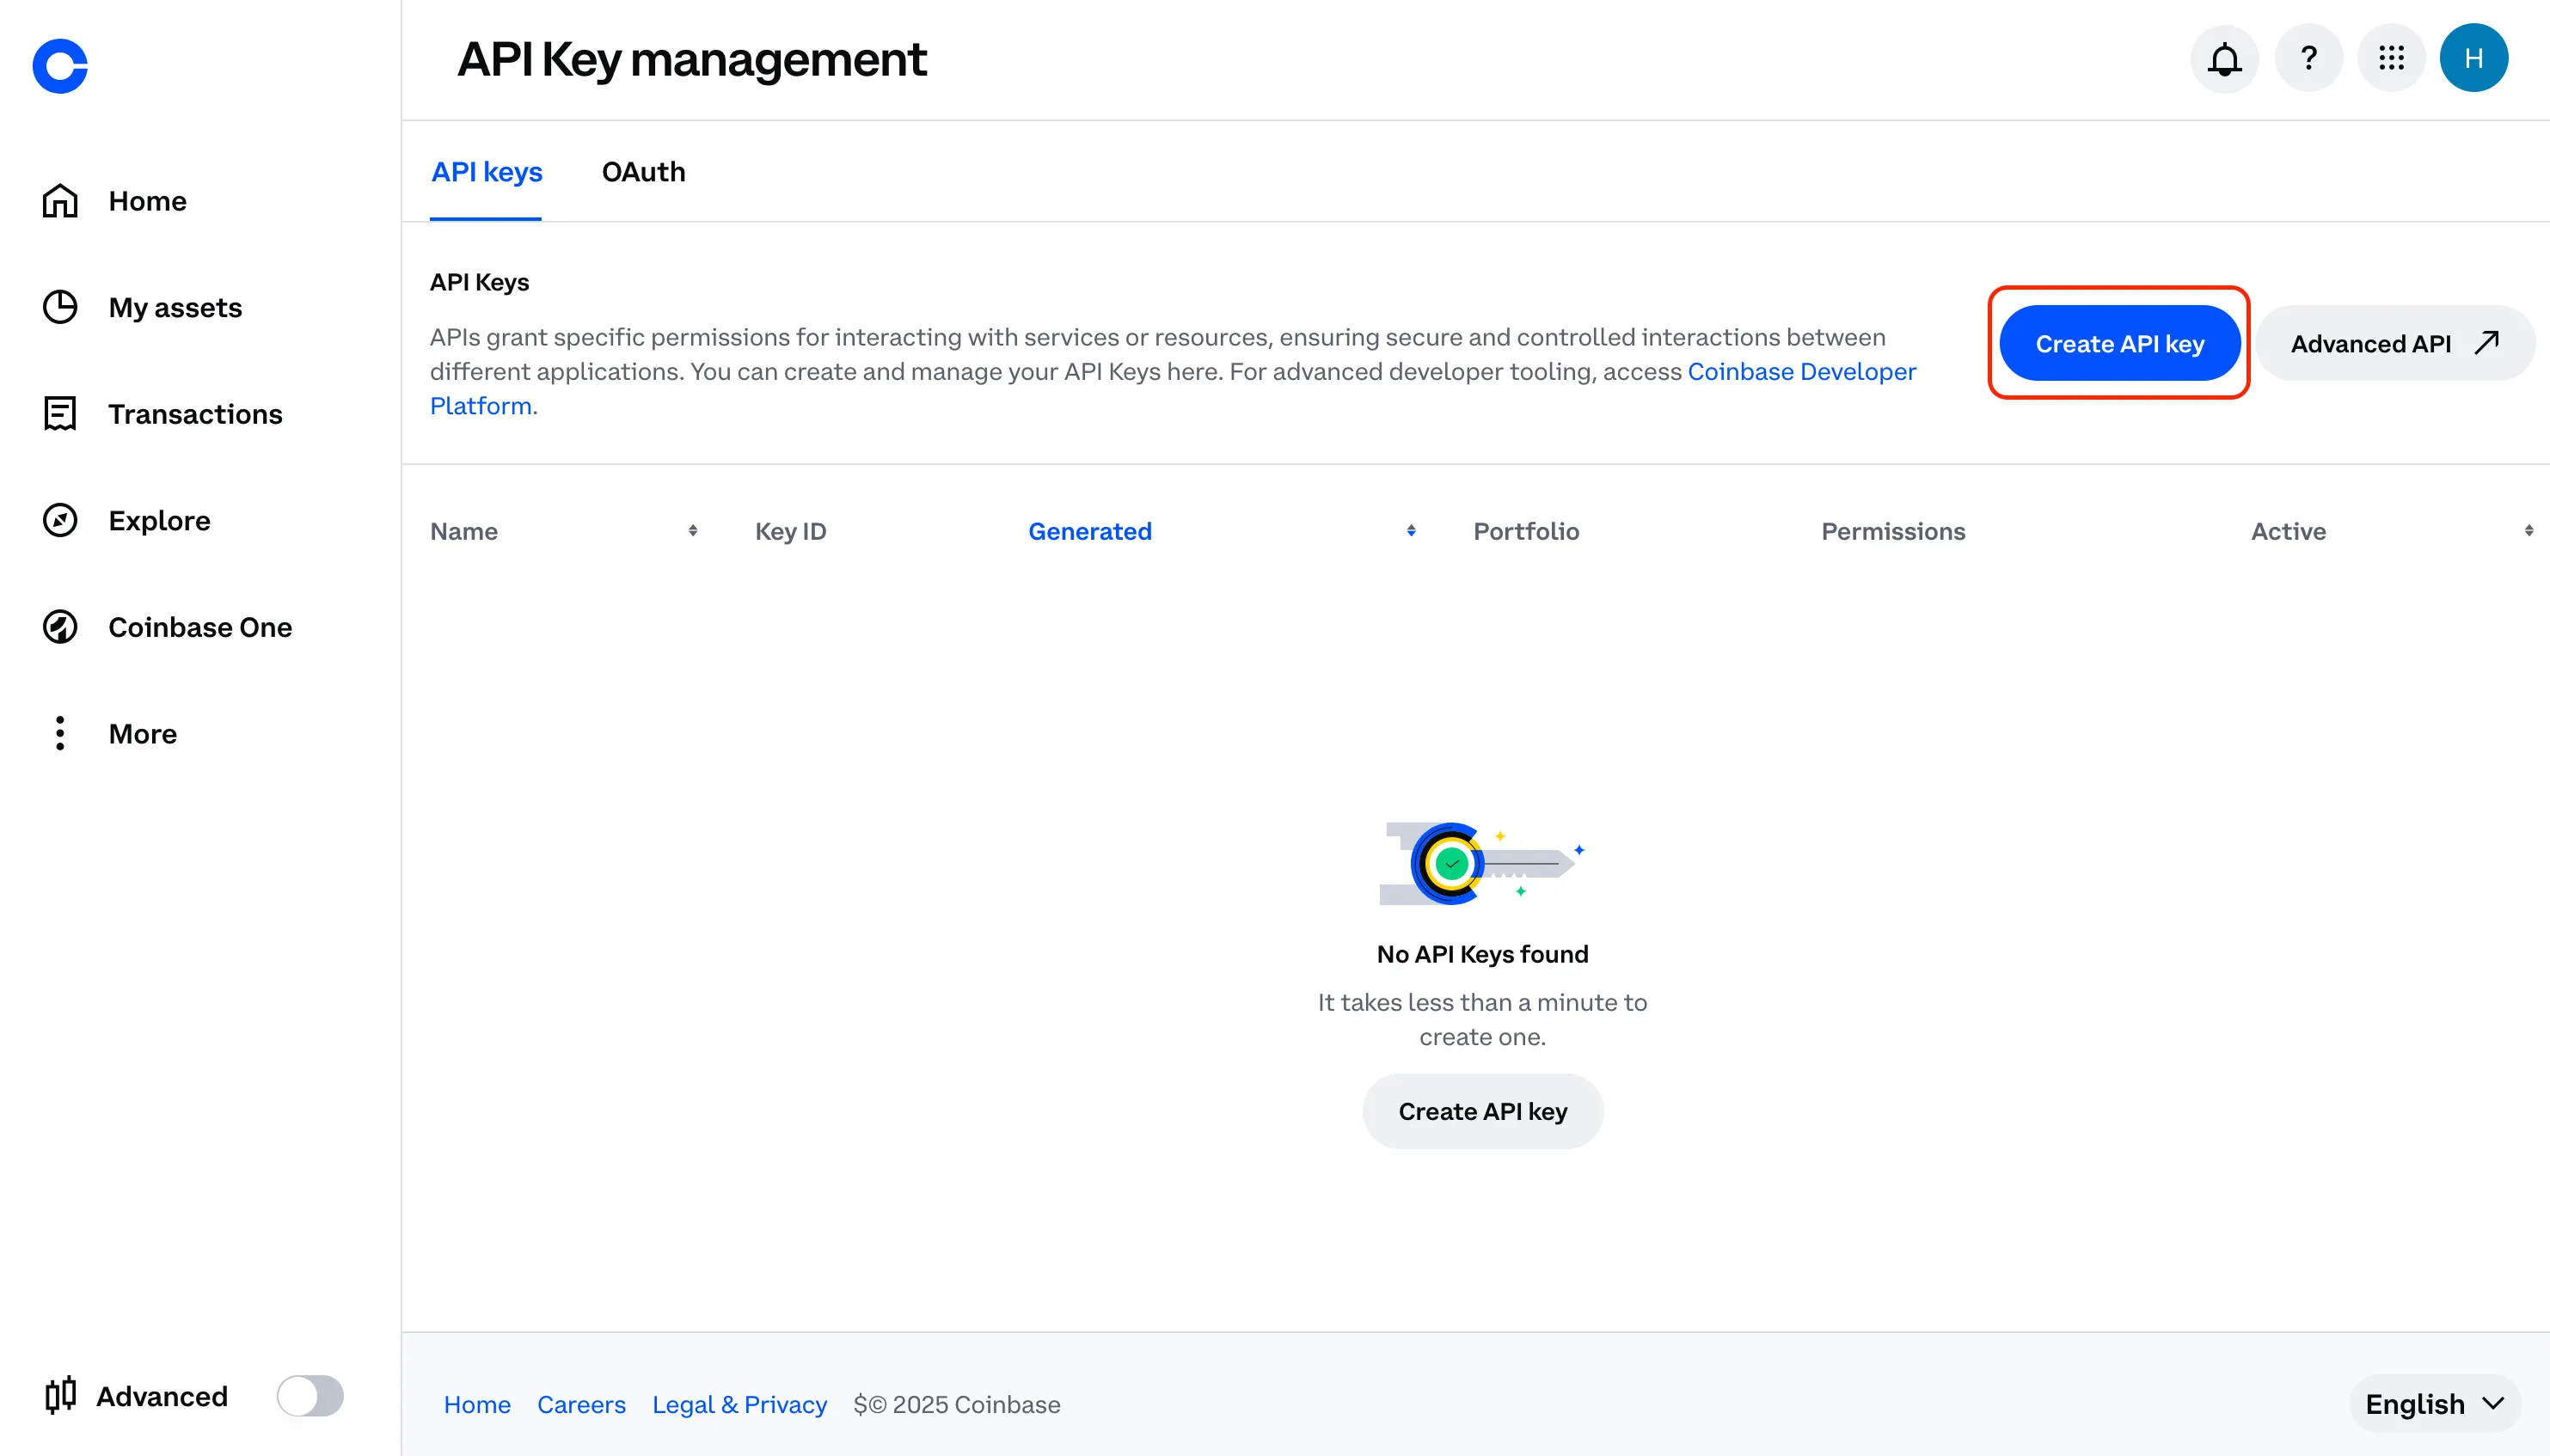Screen dimensions: 2550x1456
Task: Sort table by Active column arrows
Action: [2528, 531]
